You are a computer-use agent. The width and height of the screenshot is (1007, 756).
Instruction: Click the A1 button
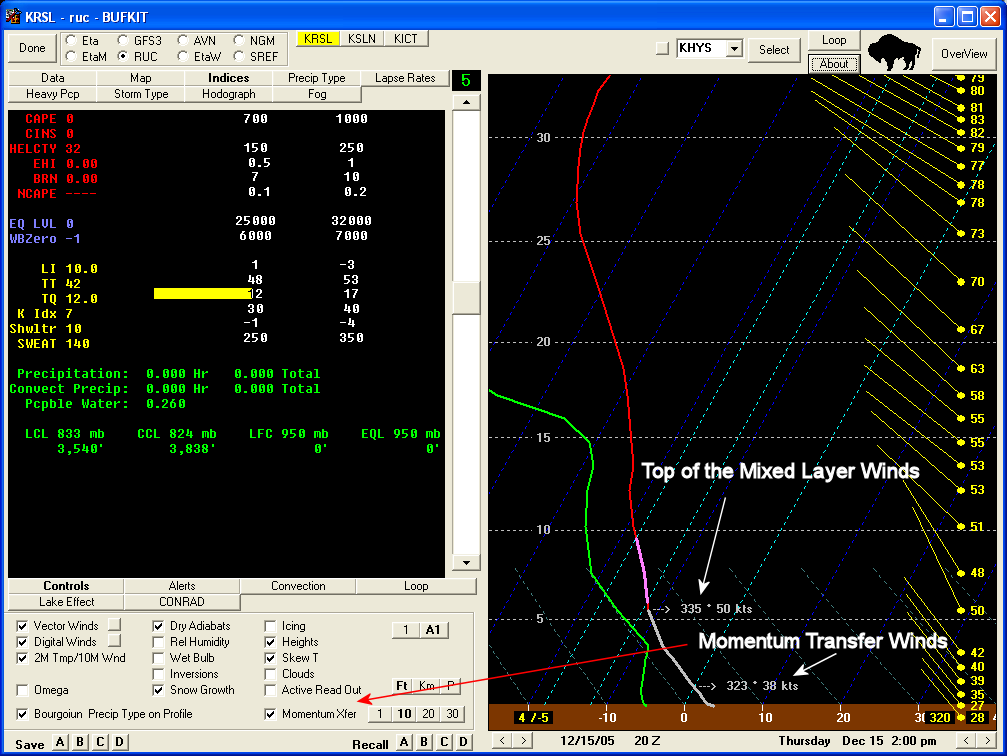click(x=433, y=629)
